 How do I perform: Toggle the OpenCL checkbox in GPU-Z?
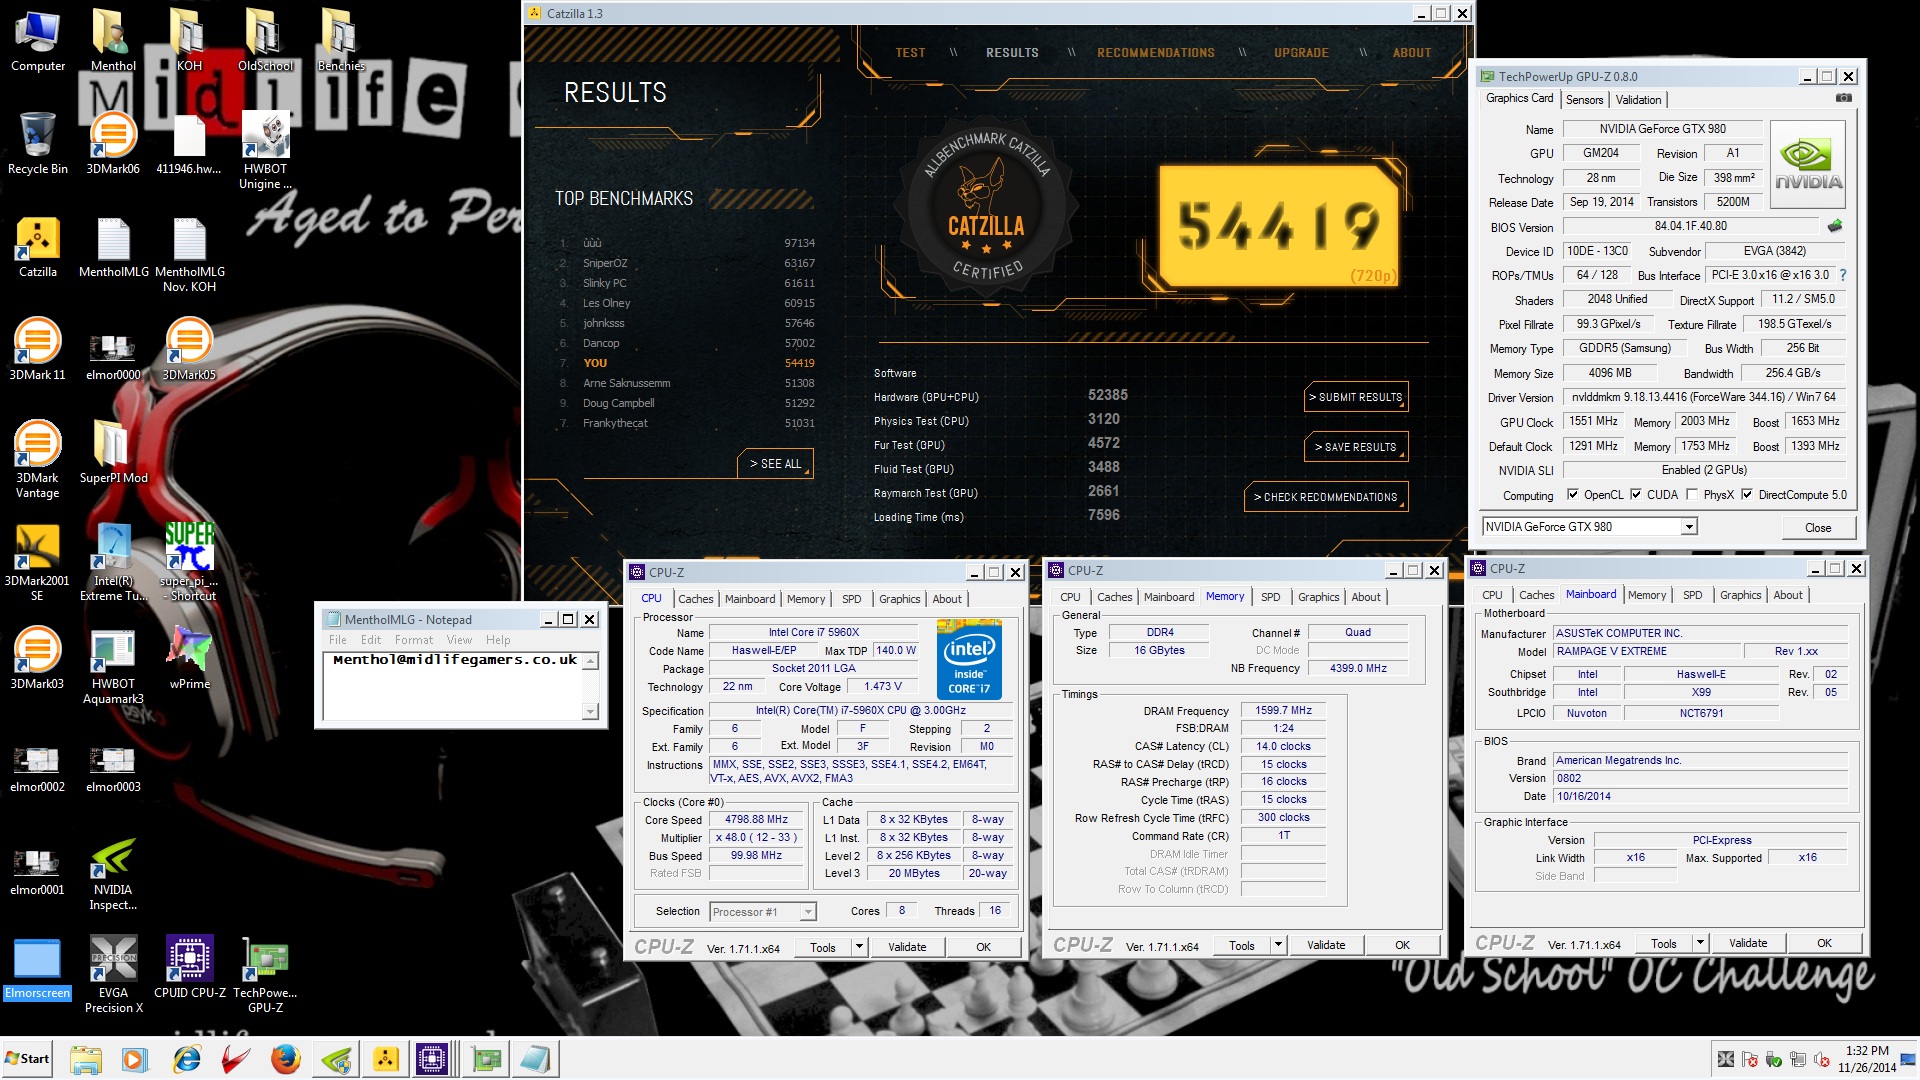(x=1573, y=495)
